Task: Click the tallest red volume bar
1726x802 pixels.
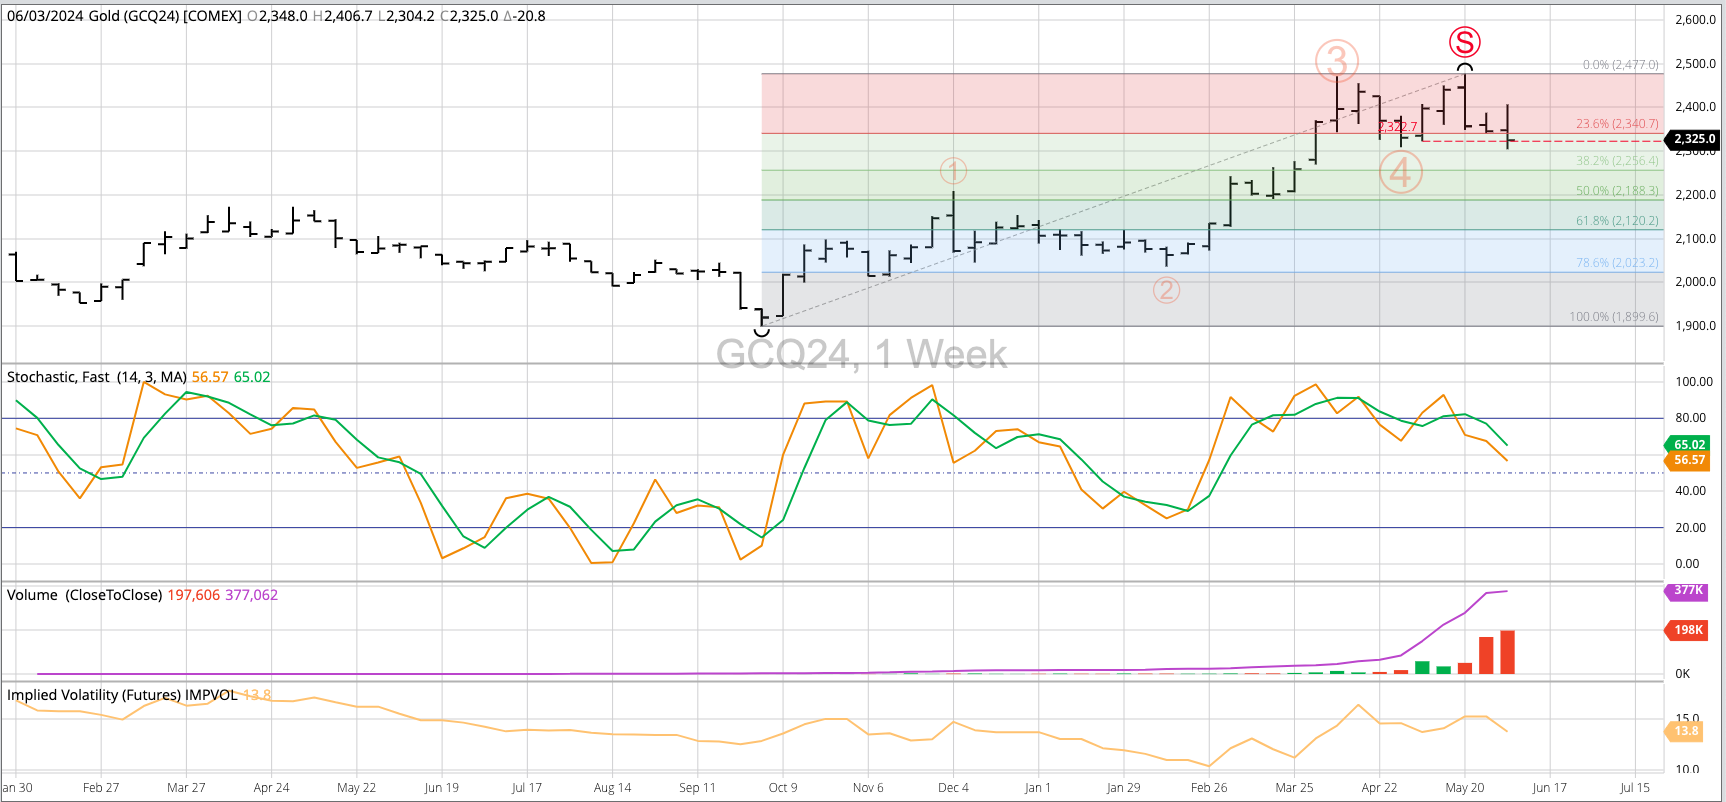Action: tap(1507, 652)
